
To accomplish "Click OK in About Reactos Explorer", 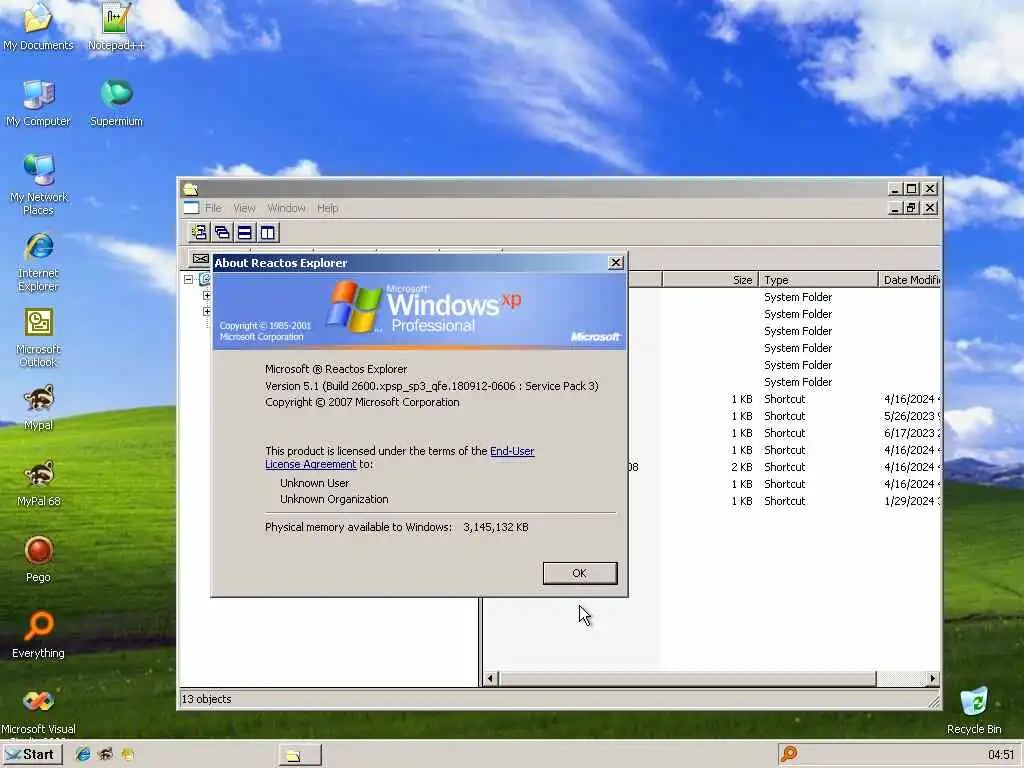I will click(580, 573).
